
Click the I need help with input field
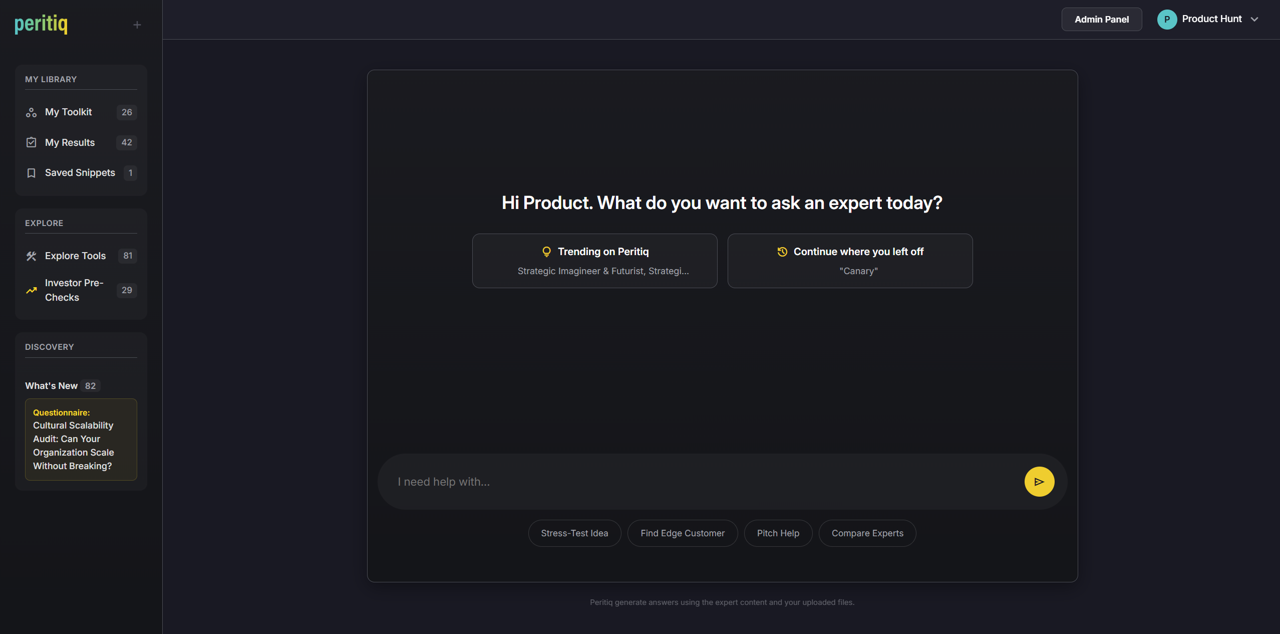coord(700,481)
